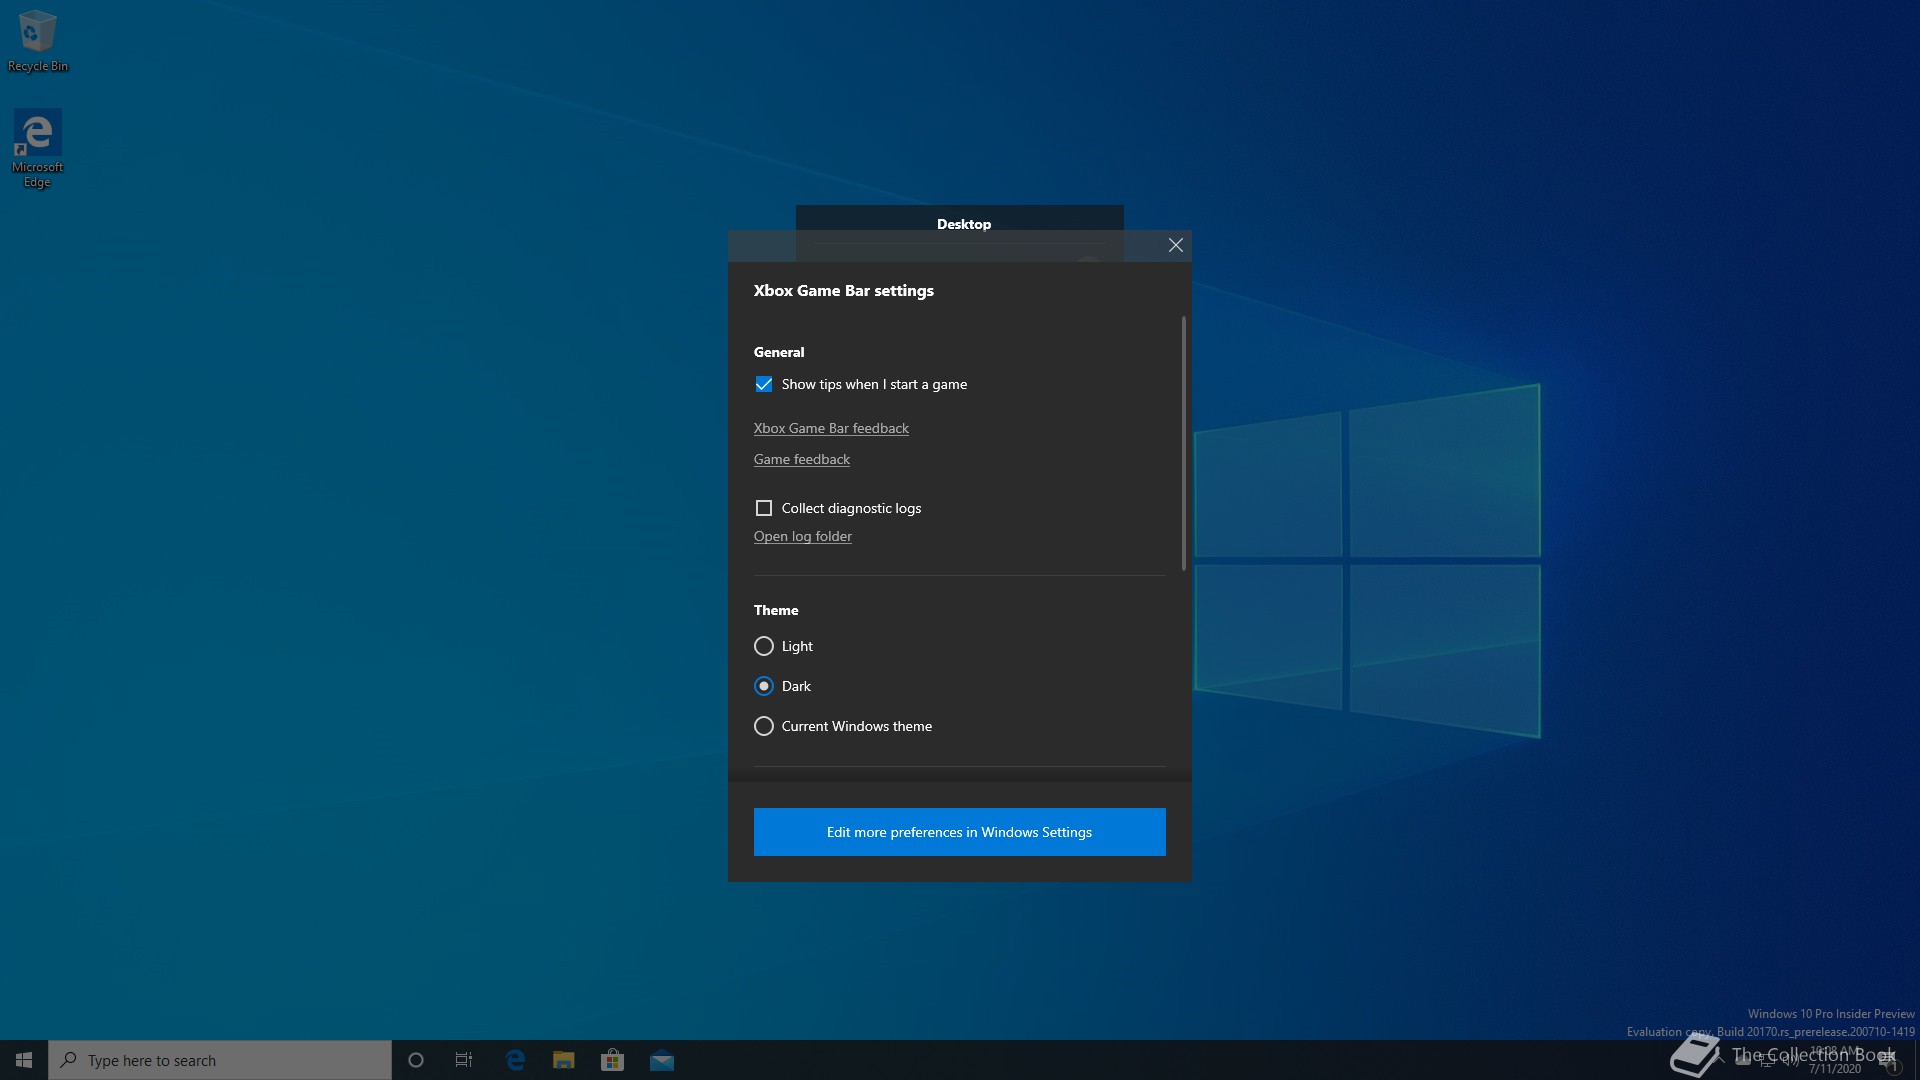Viewport: 1920px width, 1080px height.
Task: Open the Recycle Bin desktop icon
Action: point(37,40)
